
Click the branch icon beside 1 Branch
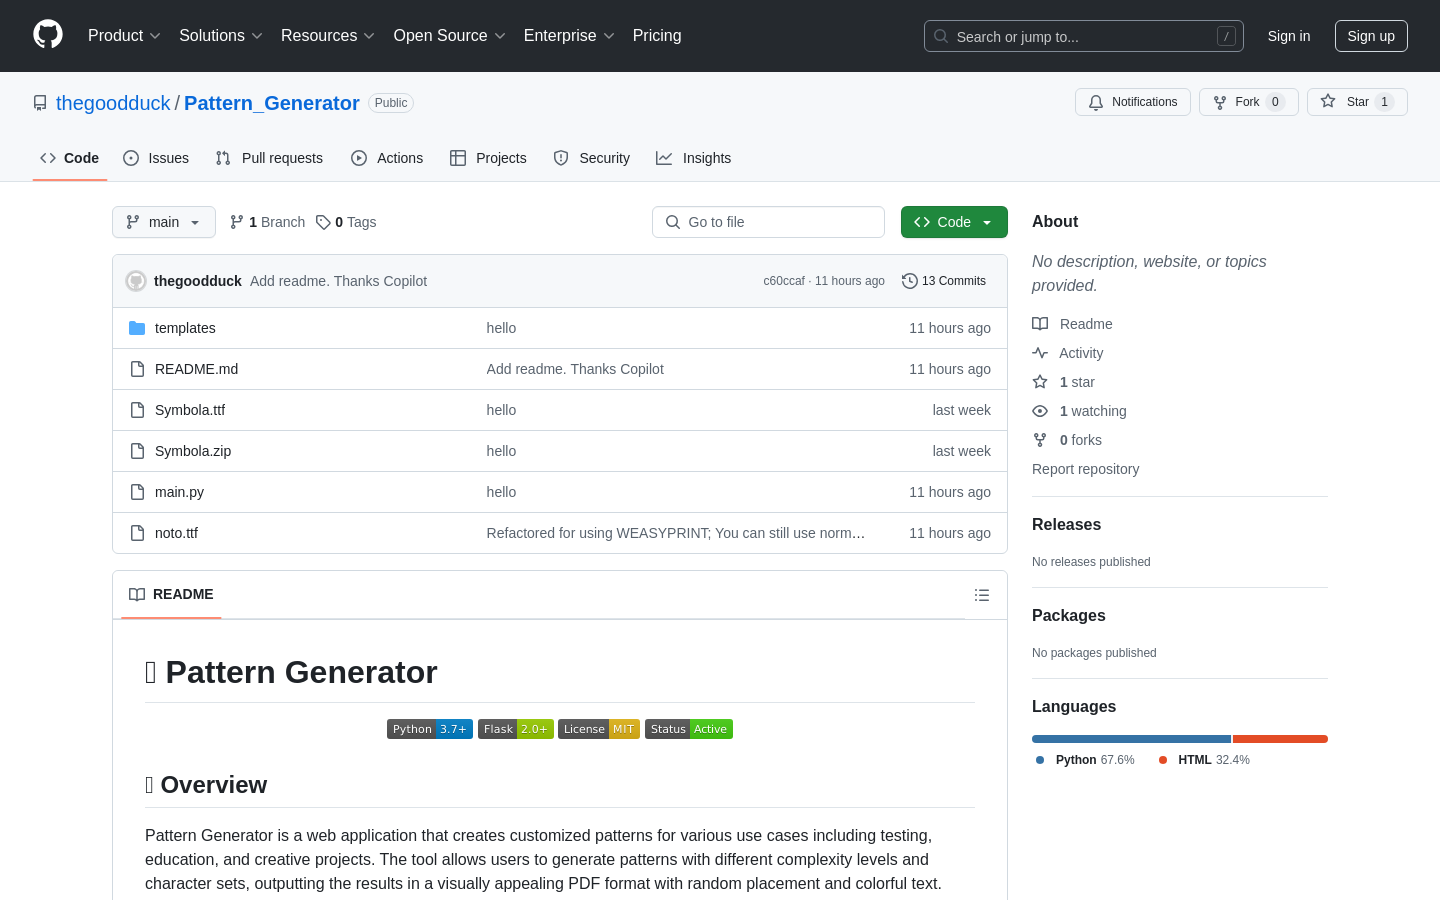click(x=237, y=222)
